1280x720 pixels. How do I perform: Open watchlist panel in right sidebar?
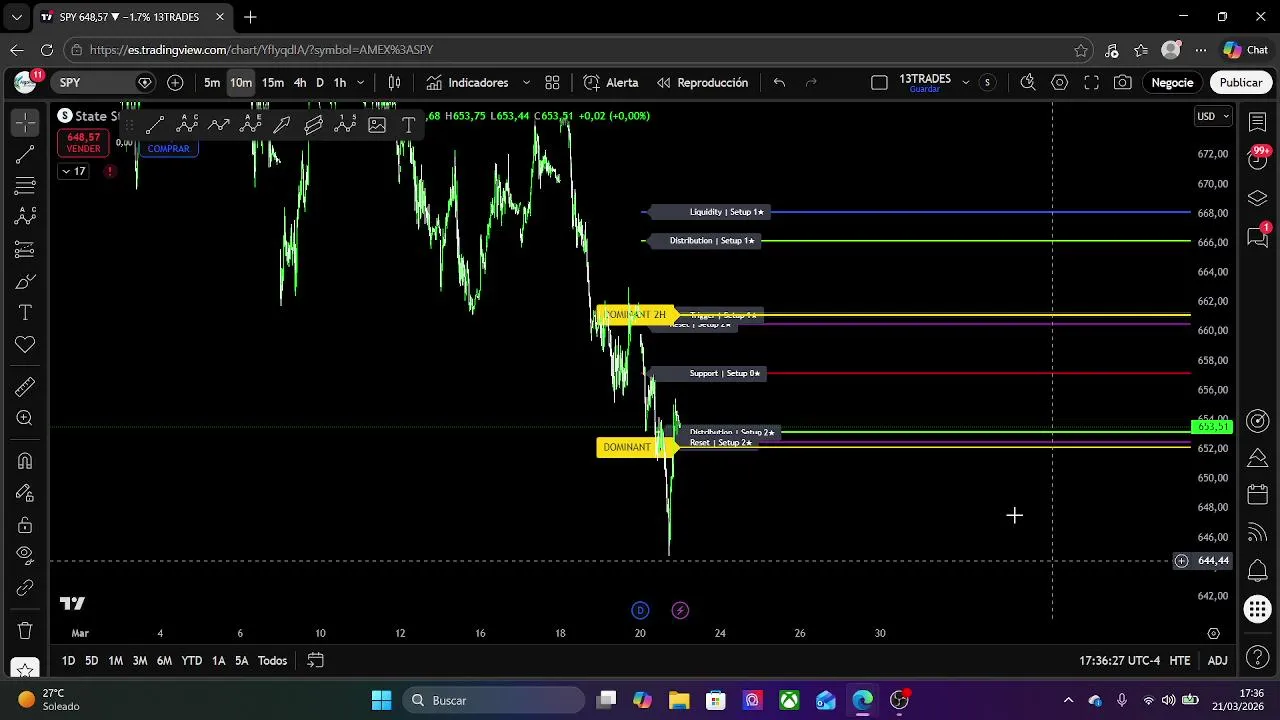1258,122
